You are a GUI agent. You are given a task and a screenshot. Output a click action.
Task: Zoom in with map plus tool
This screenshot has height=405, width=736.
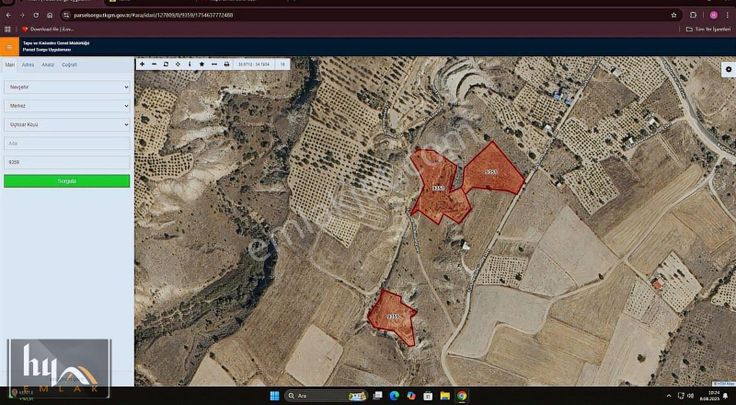pos(142,64)
